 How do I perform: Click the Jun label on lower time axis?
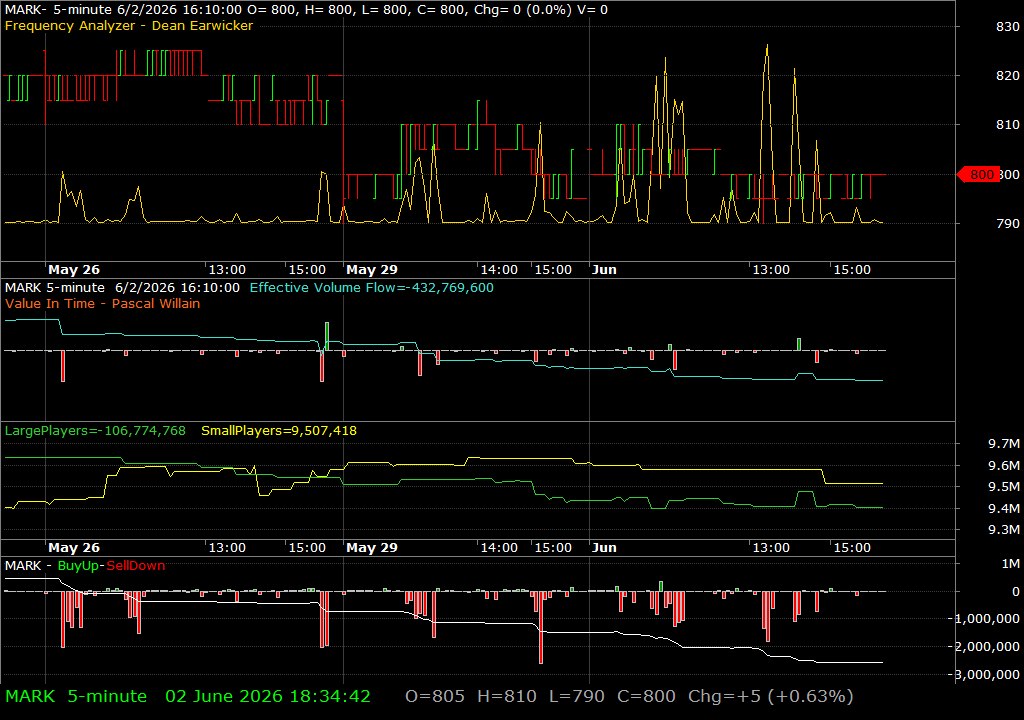point(604,548)
